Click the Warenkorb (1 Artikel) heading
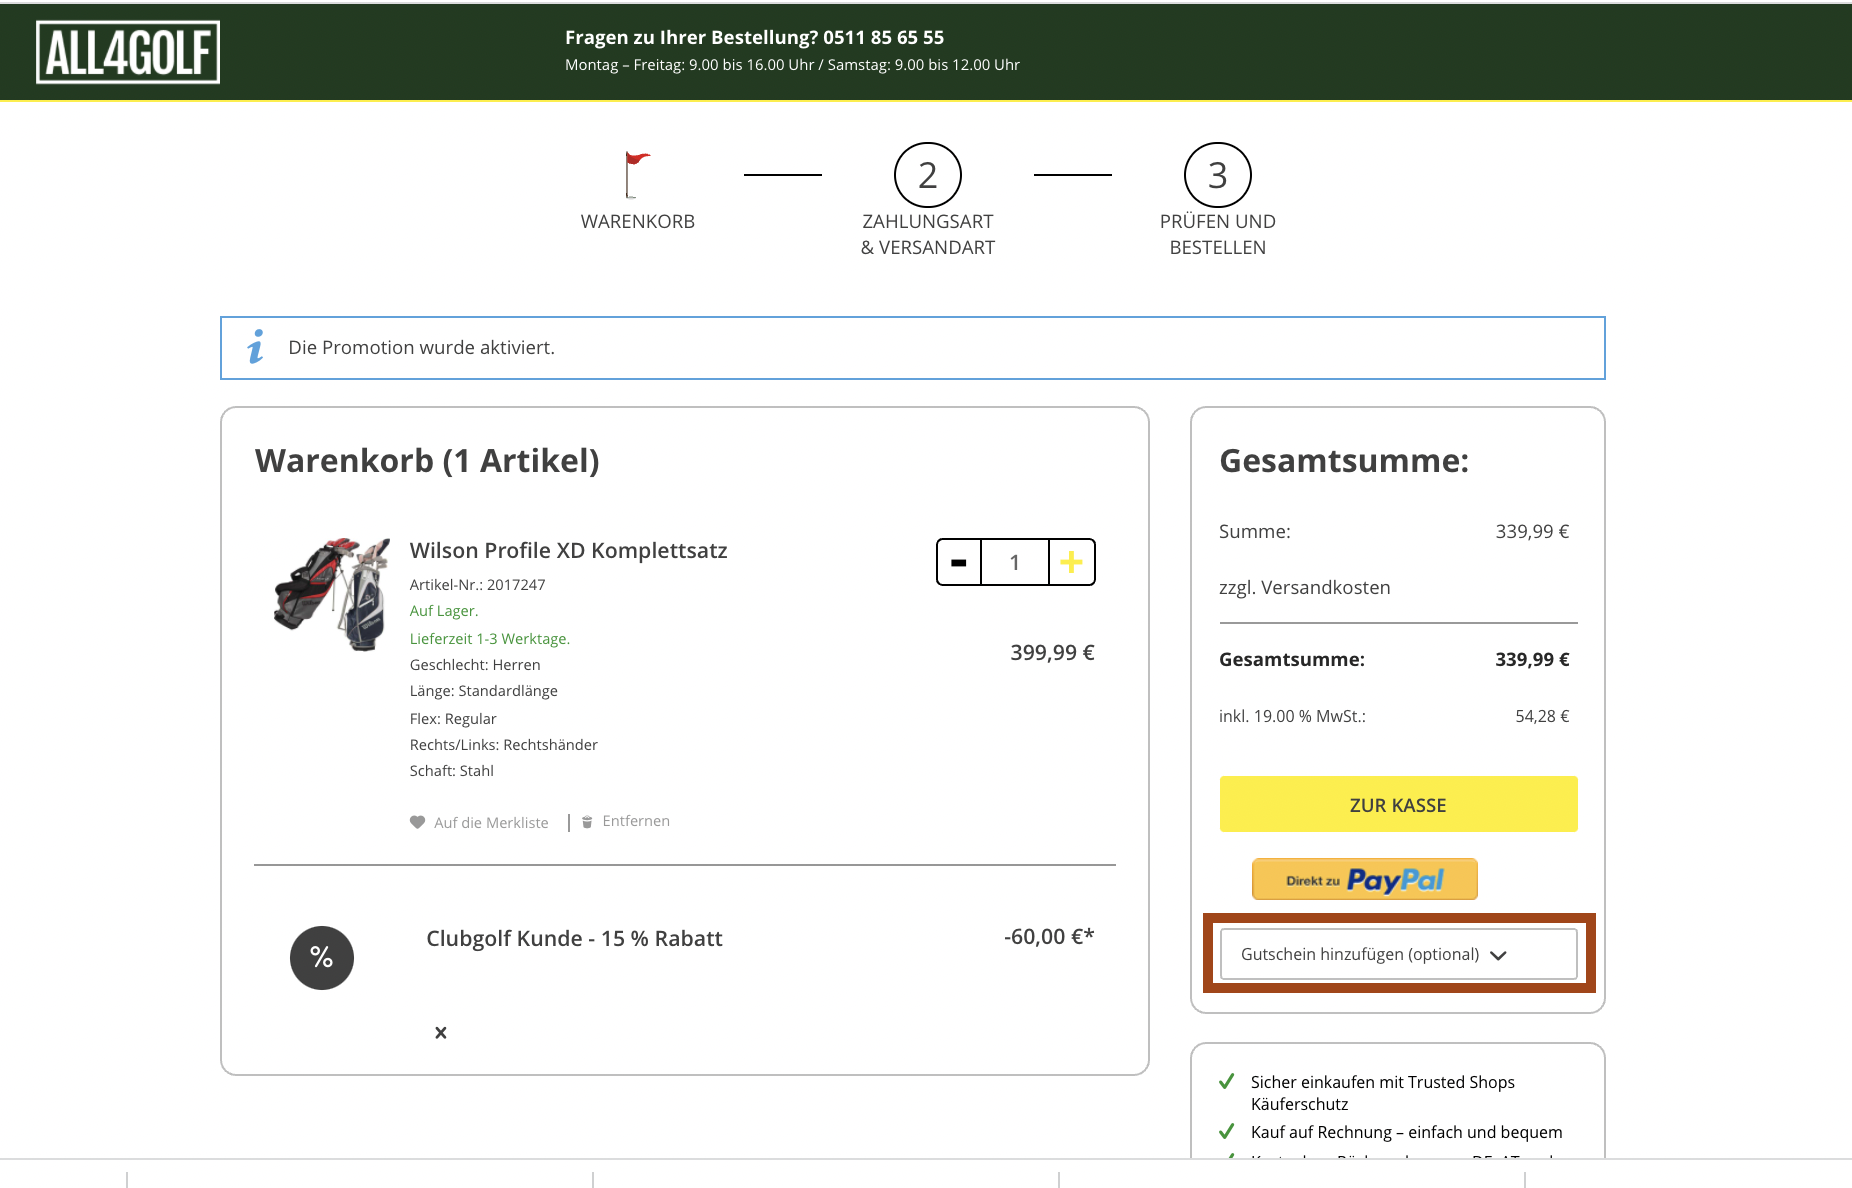1852x1188 pixels. pos(427,460)
